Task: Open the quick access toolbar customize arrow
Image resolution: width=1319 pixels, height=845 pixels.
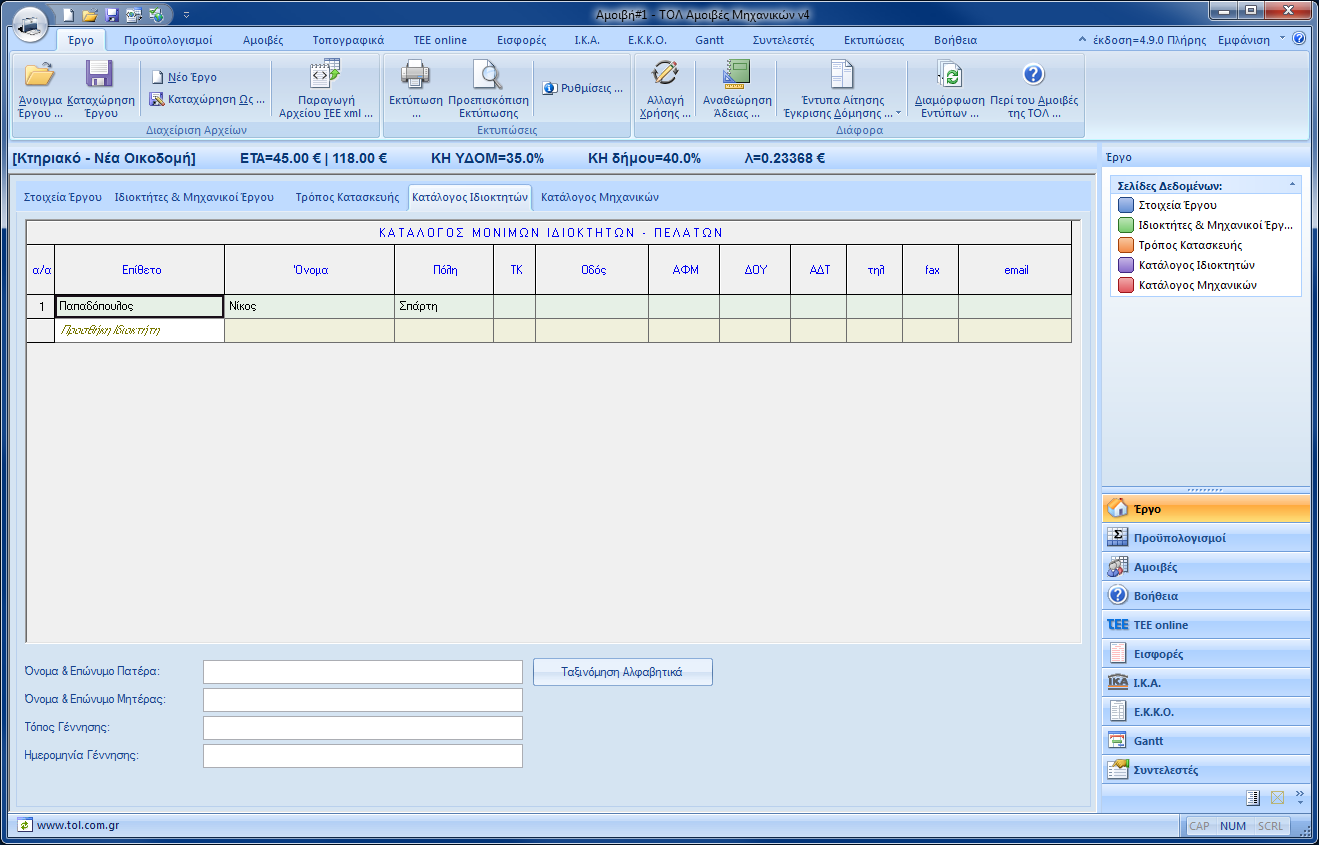Action: point(186,15)
